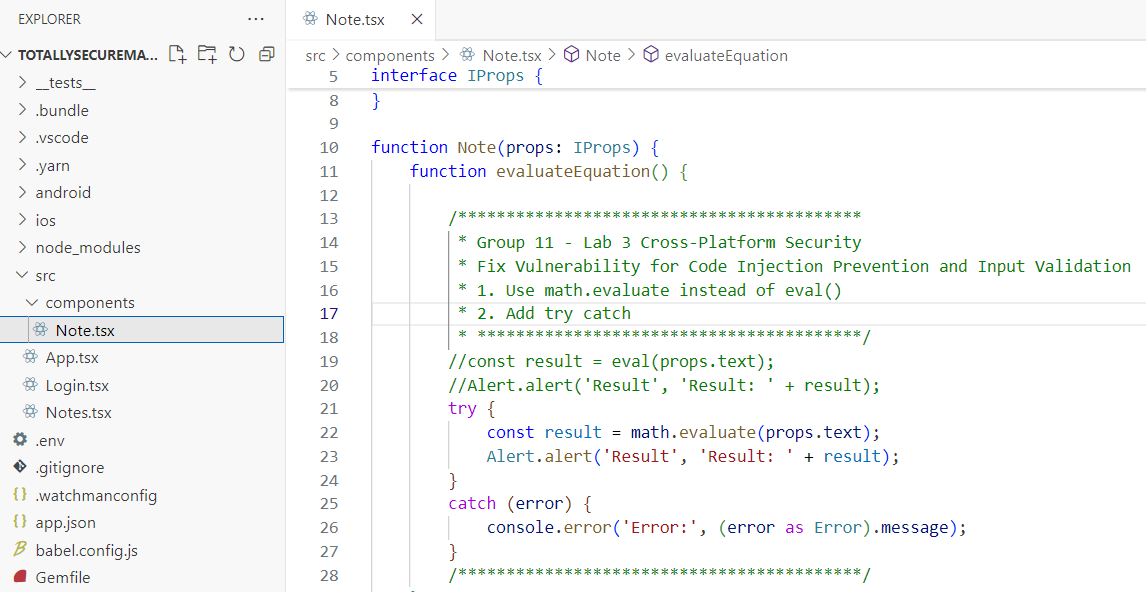This screenshot has height=592, width=1146.
Task: Click '2. Add try catch' comment line
Action: pyautogui.click(x=544, y=313)
